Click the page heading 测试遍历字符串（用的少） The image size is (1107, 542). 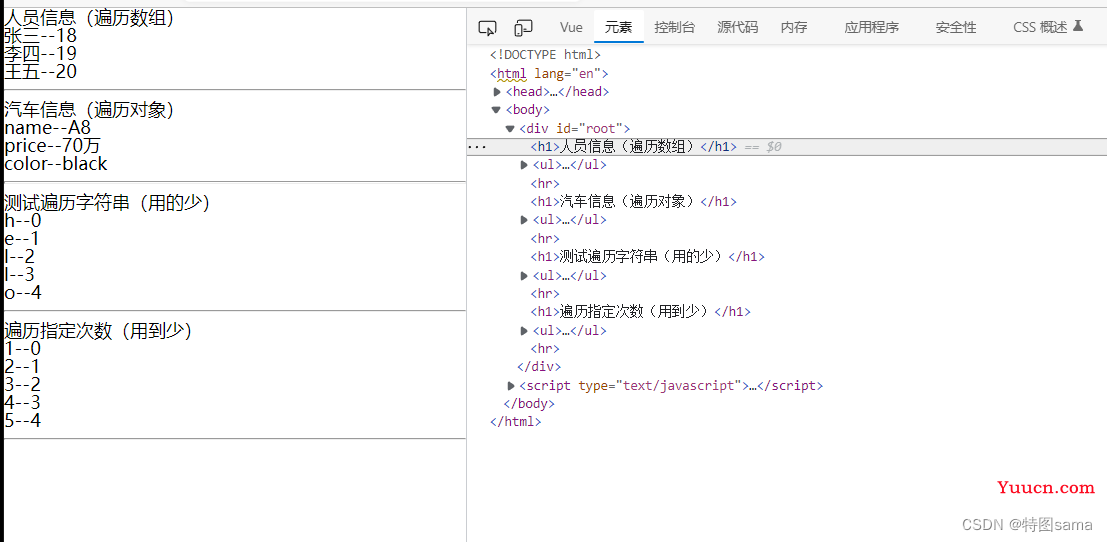click(107, 203)
